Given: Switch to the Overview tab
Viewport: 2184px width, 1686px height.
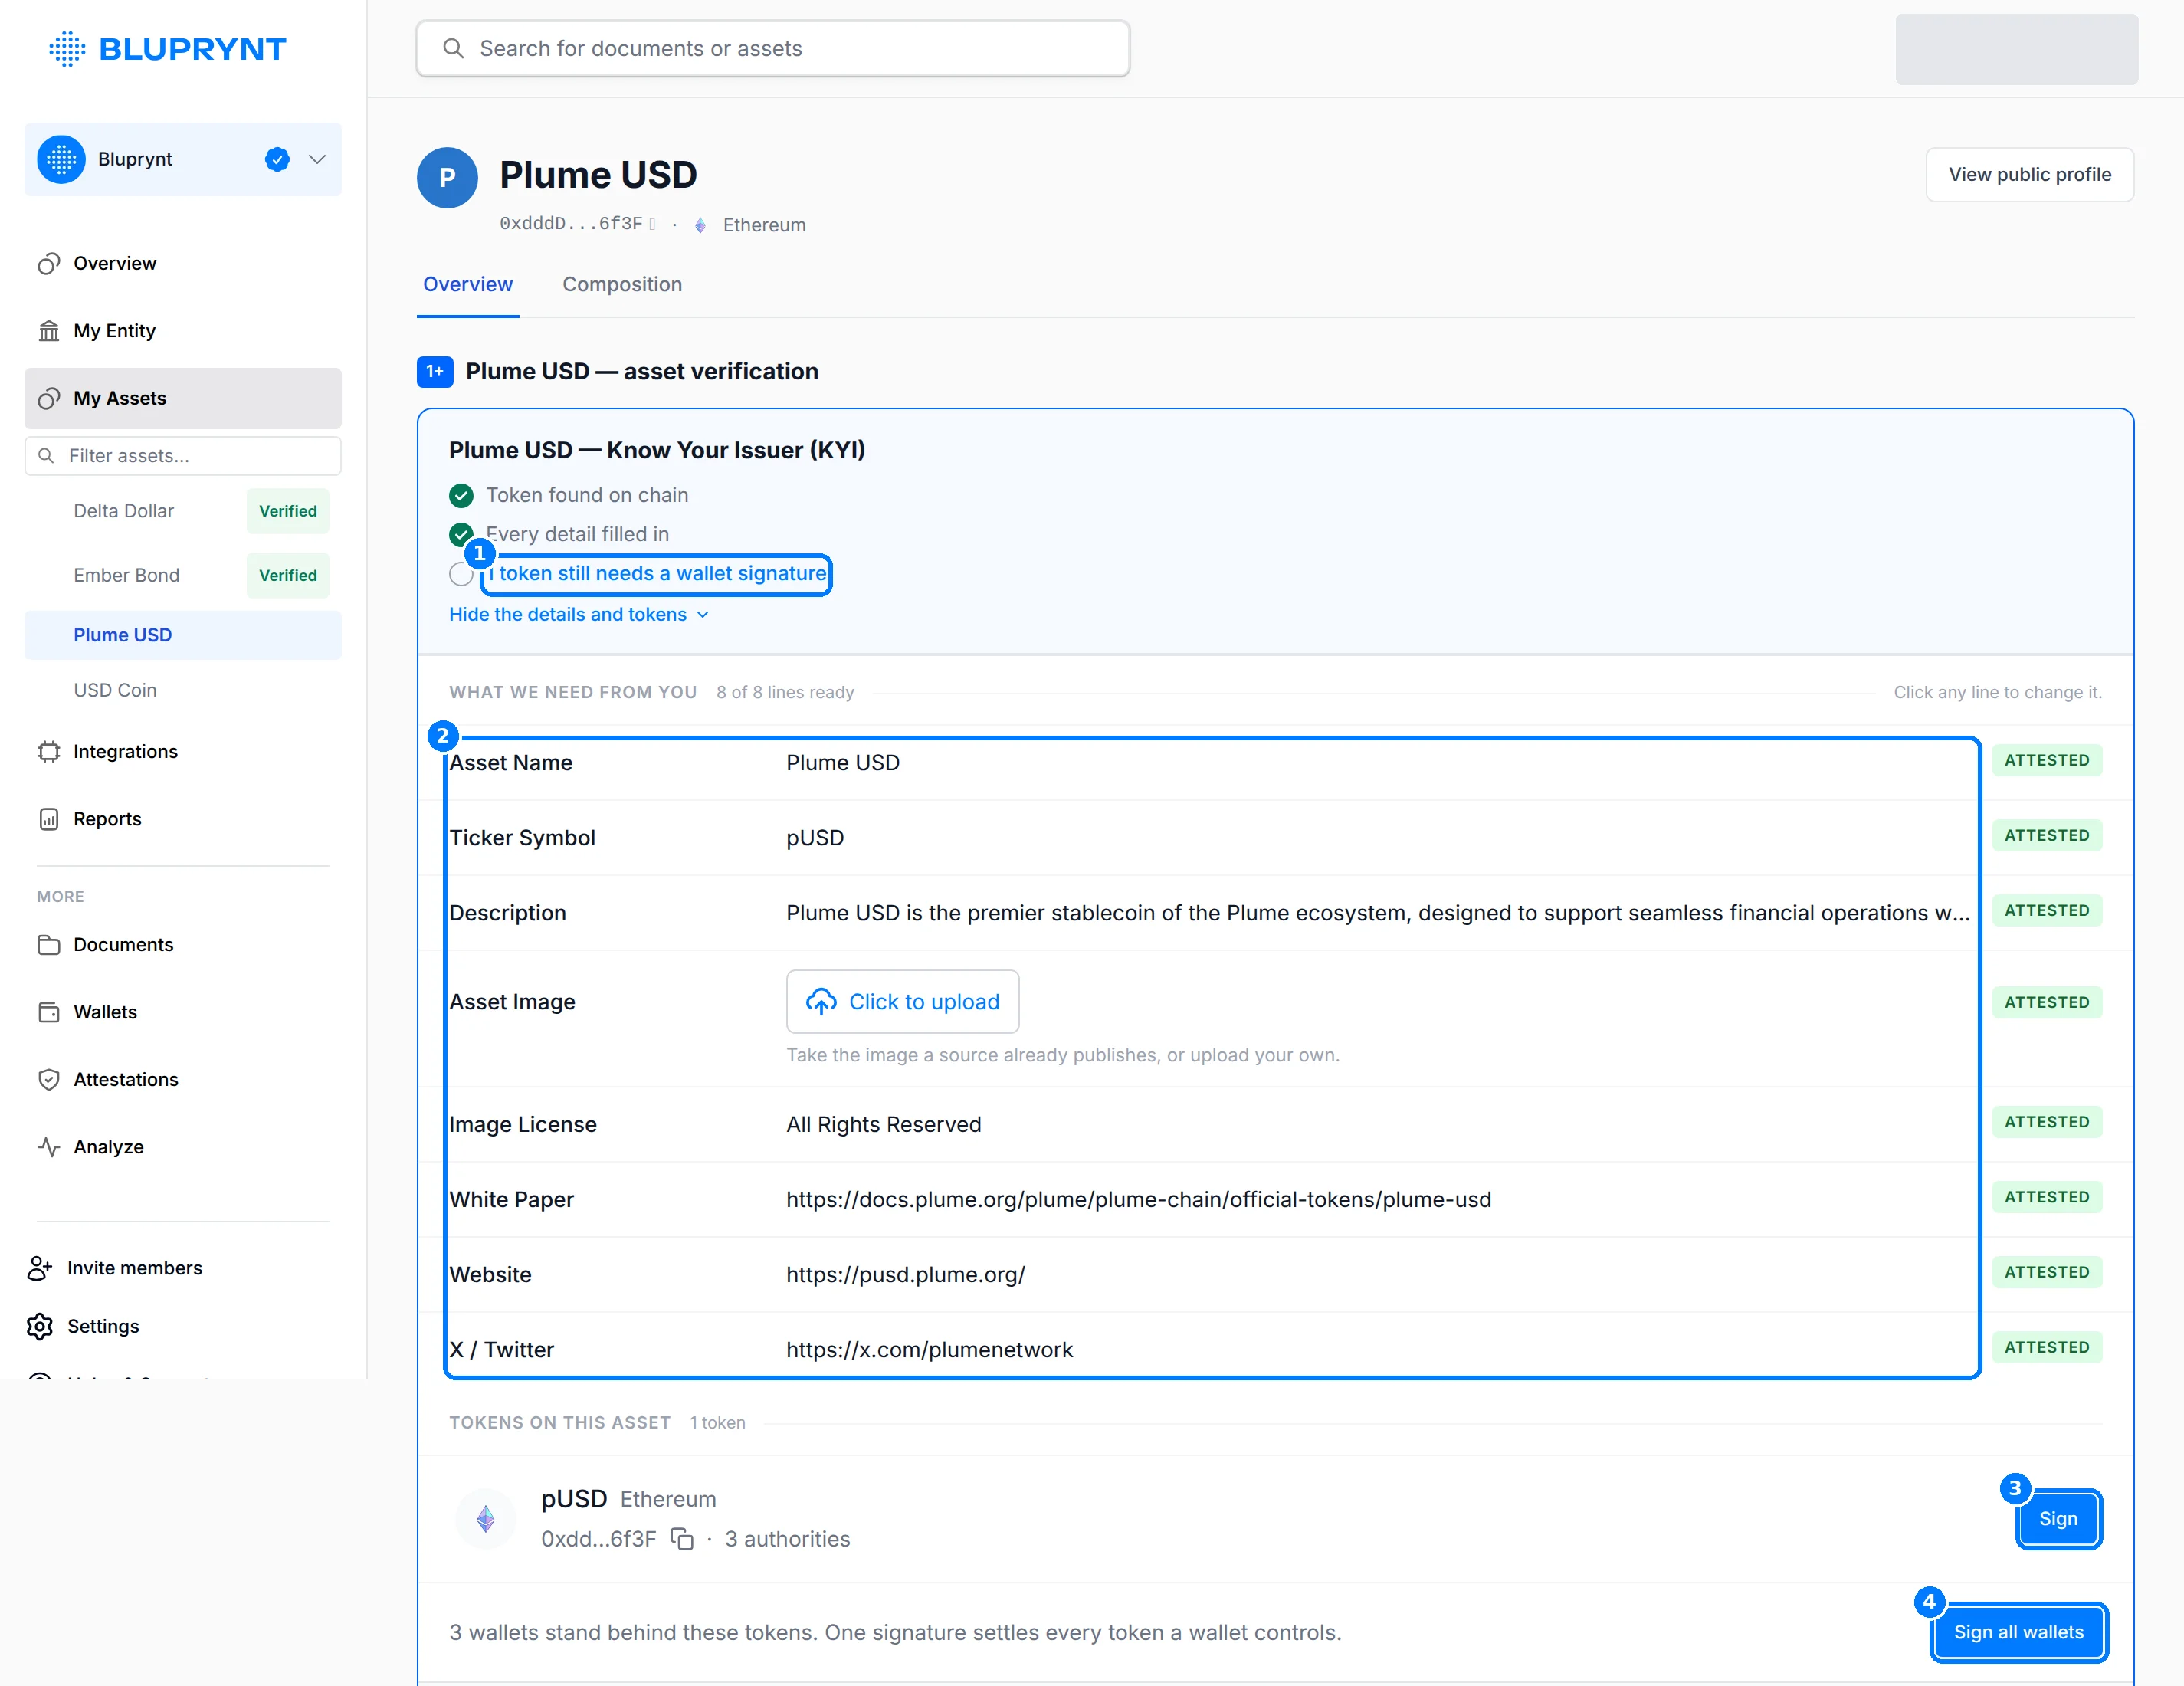Looking at the screenshot, I should point(468,284).
